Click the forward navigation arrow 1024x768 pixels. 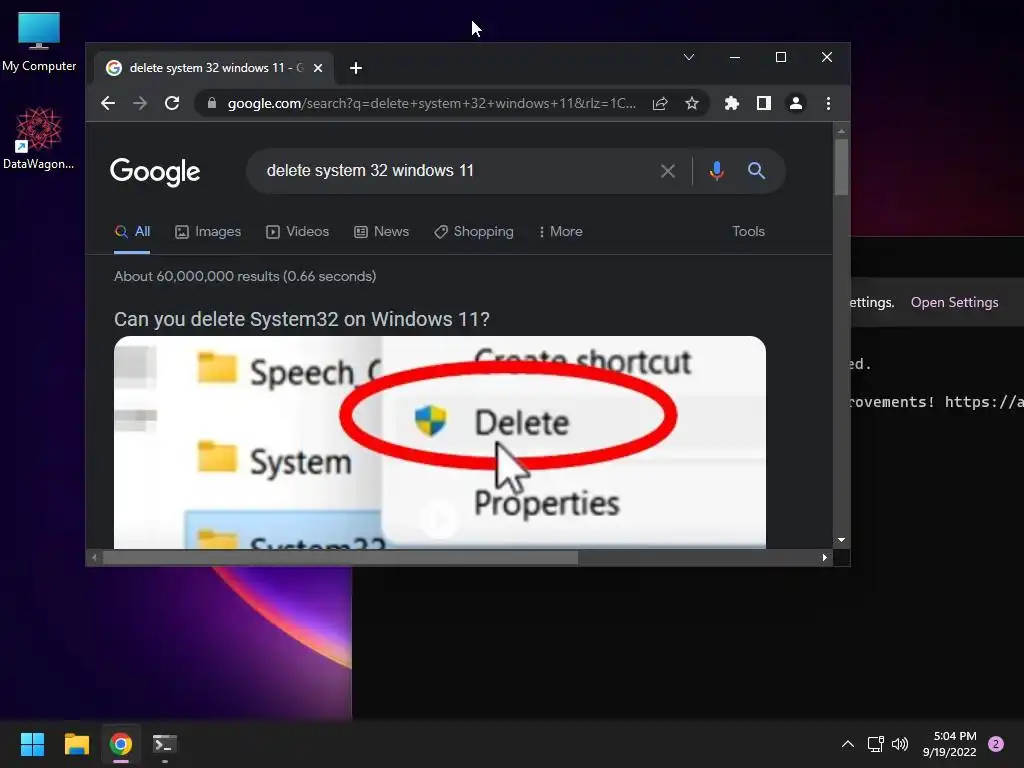click(140, 103)
